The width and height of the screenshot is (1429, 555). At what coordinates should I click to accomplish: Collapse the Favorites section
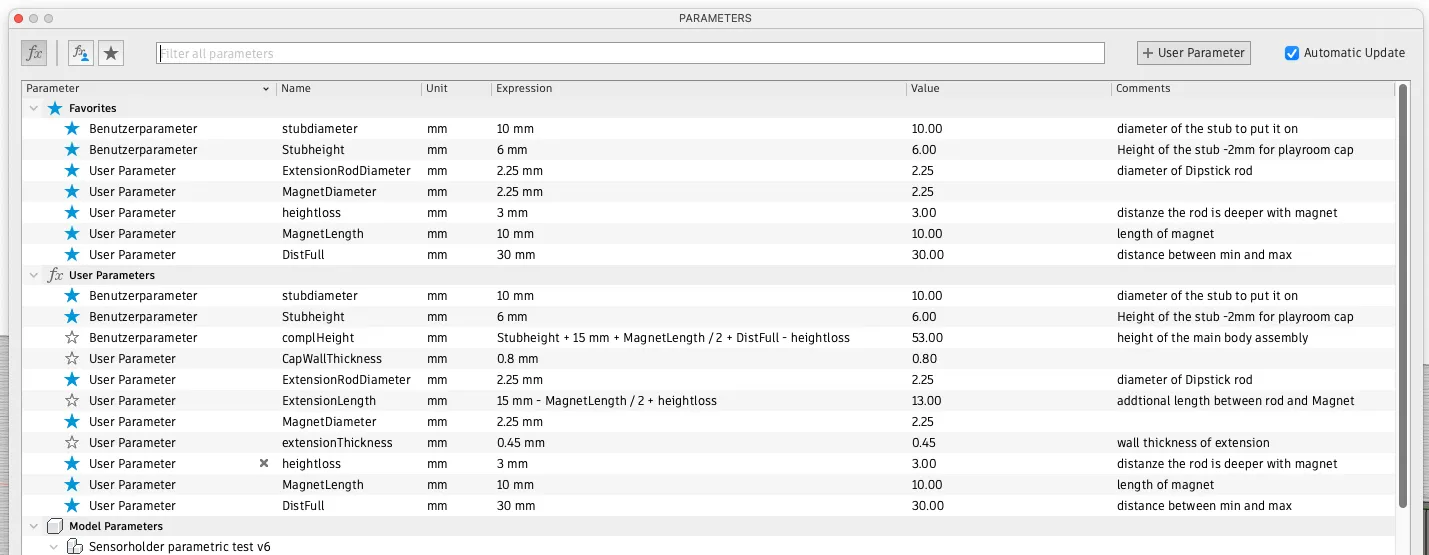(x=34, y=108)
